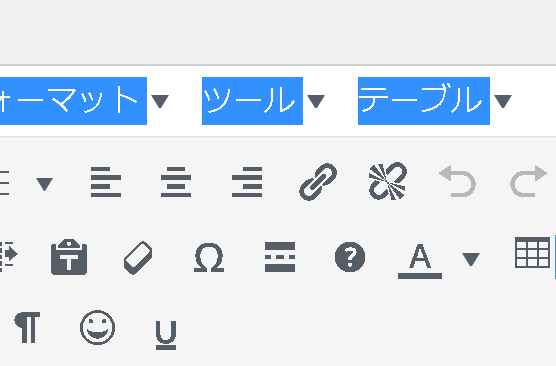Click the insert table grid icon
Image resolution: width=556 pixels, height=366 pixels.
tap(532, 253)
